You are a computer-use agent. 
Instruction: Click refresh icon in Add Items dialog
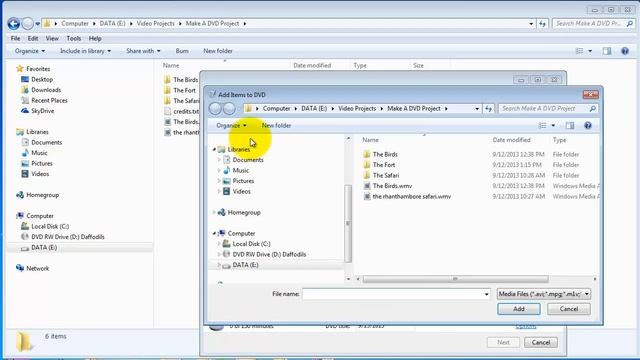(489, 109)
